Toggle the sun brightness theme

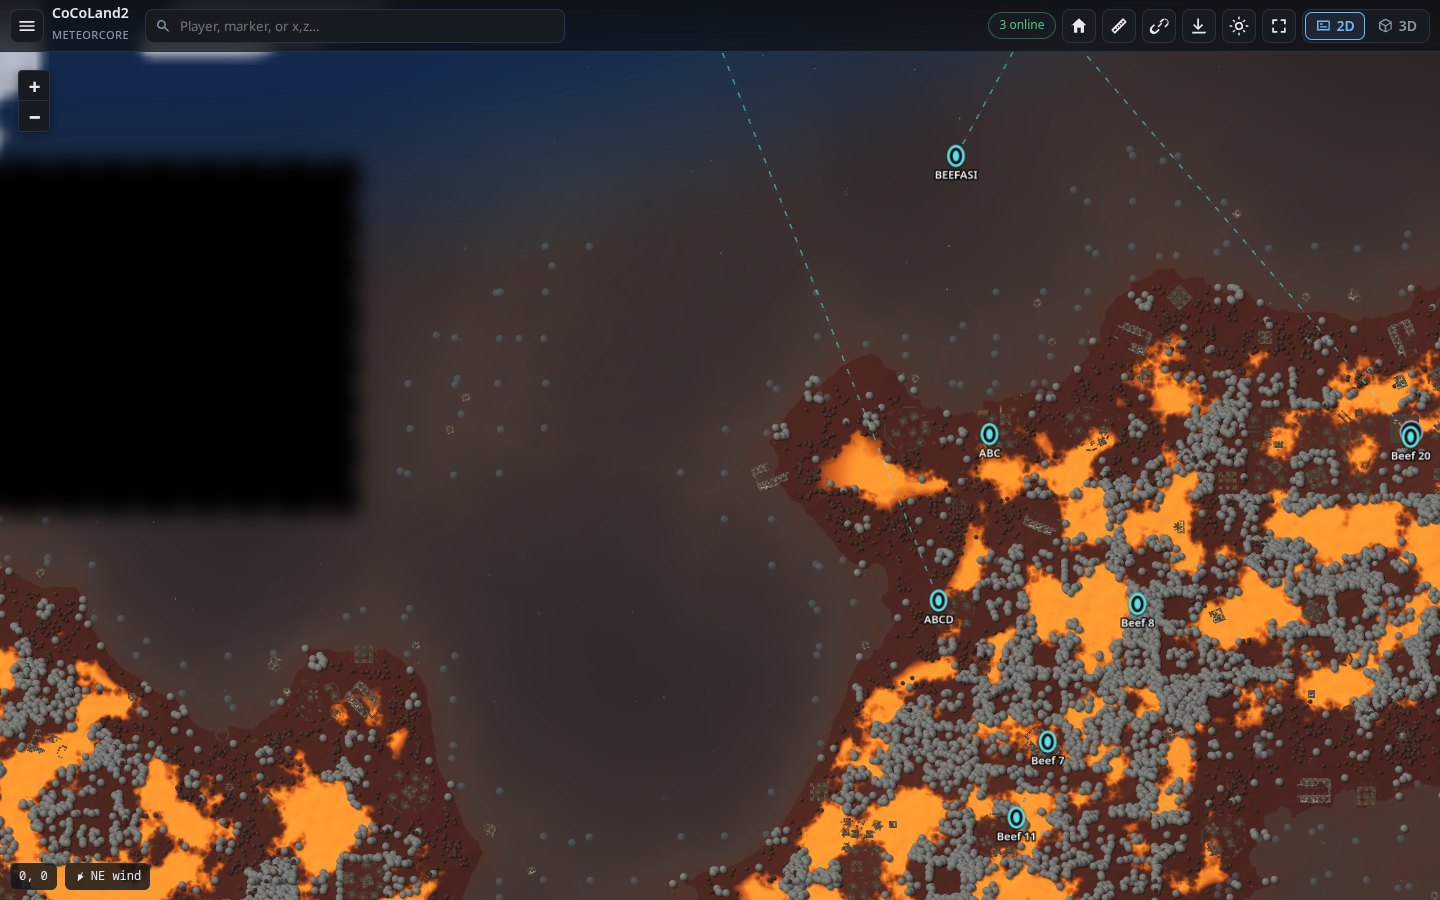pyautogui.click(x=1239, y=26)
